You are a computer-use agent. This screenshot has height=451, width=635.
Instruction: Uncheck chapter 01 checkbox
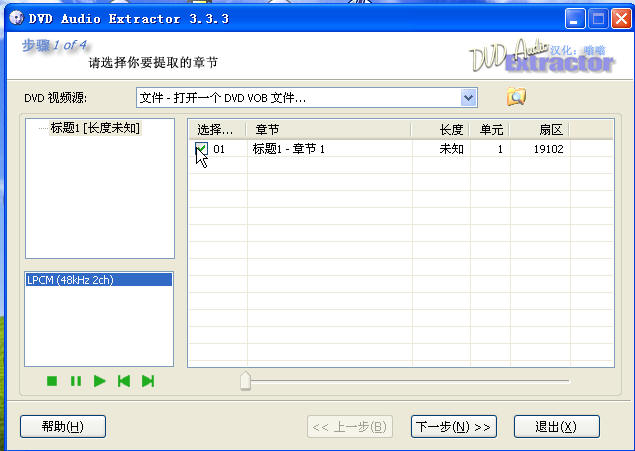[201, 149]
